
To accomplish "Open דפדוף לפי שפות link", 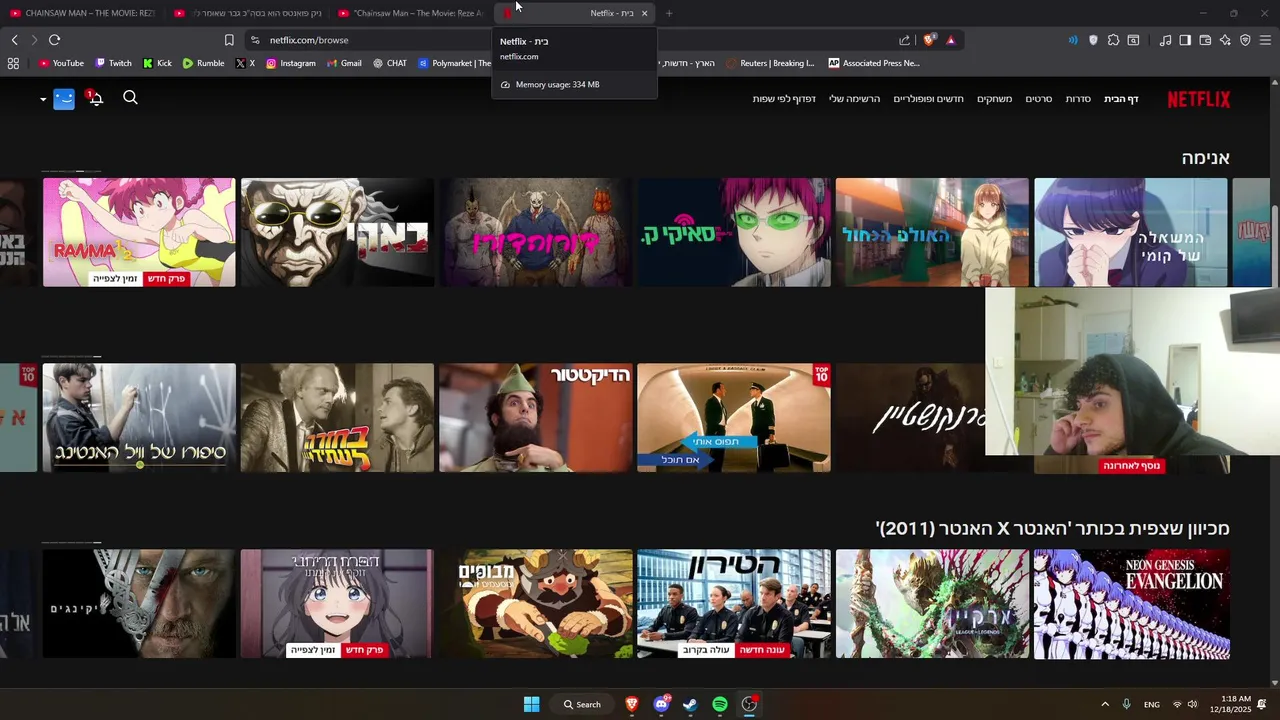I will (x=784, y=99).
